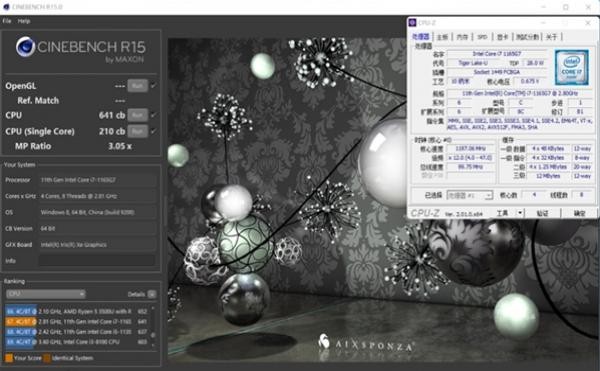
Task: Run the CPU Single Core benchmark
Action: pos(137,131)
